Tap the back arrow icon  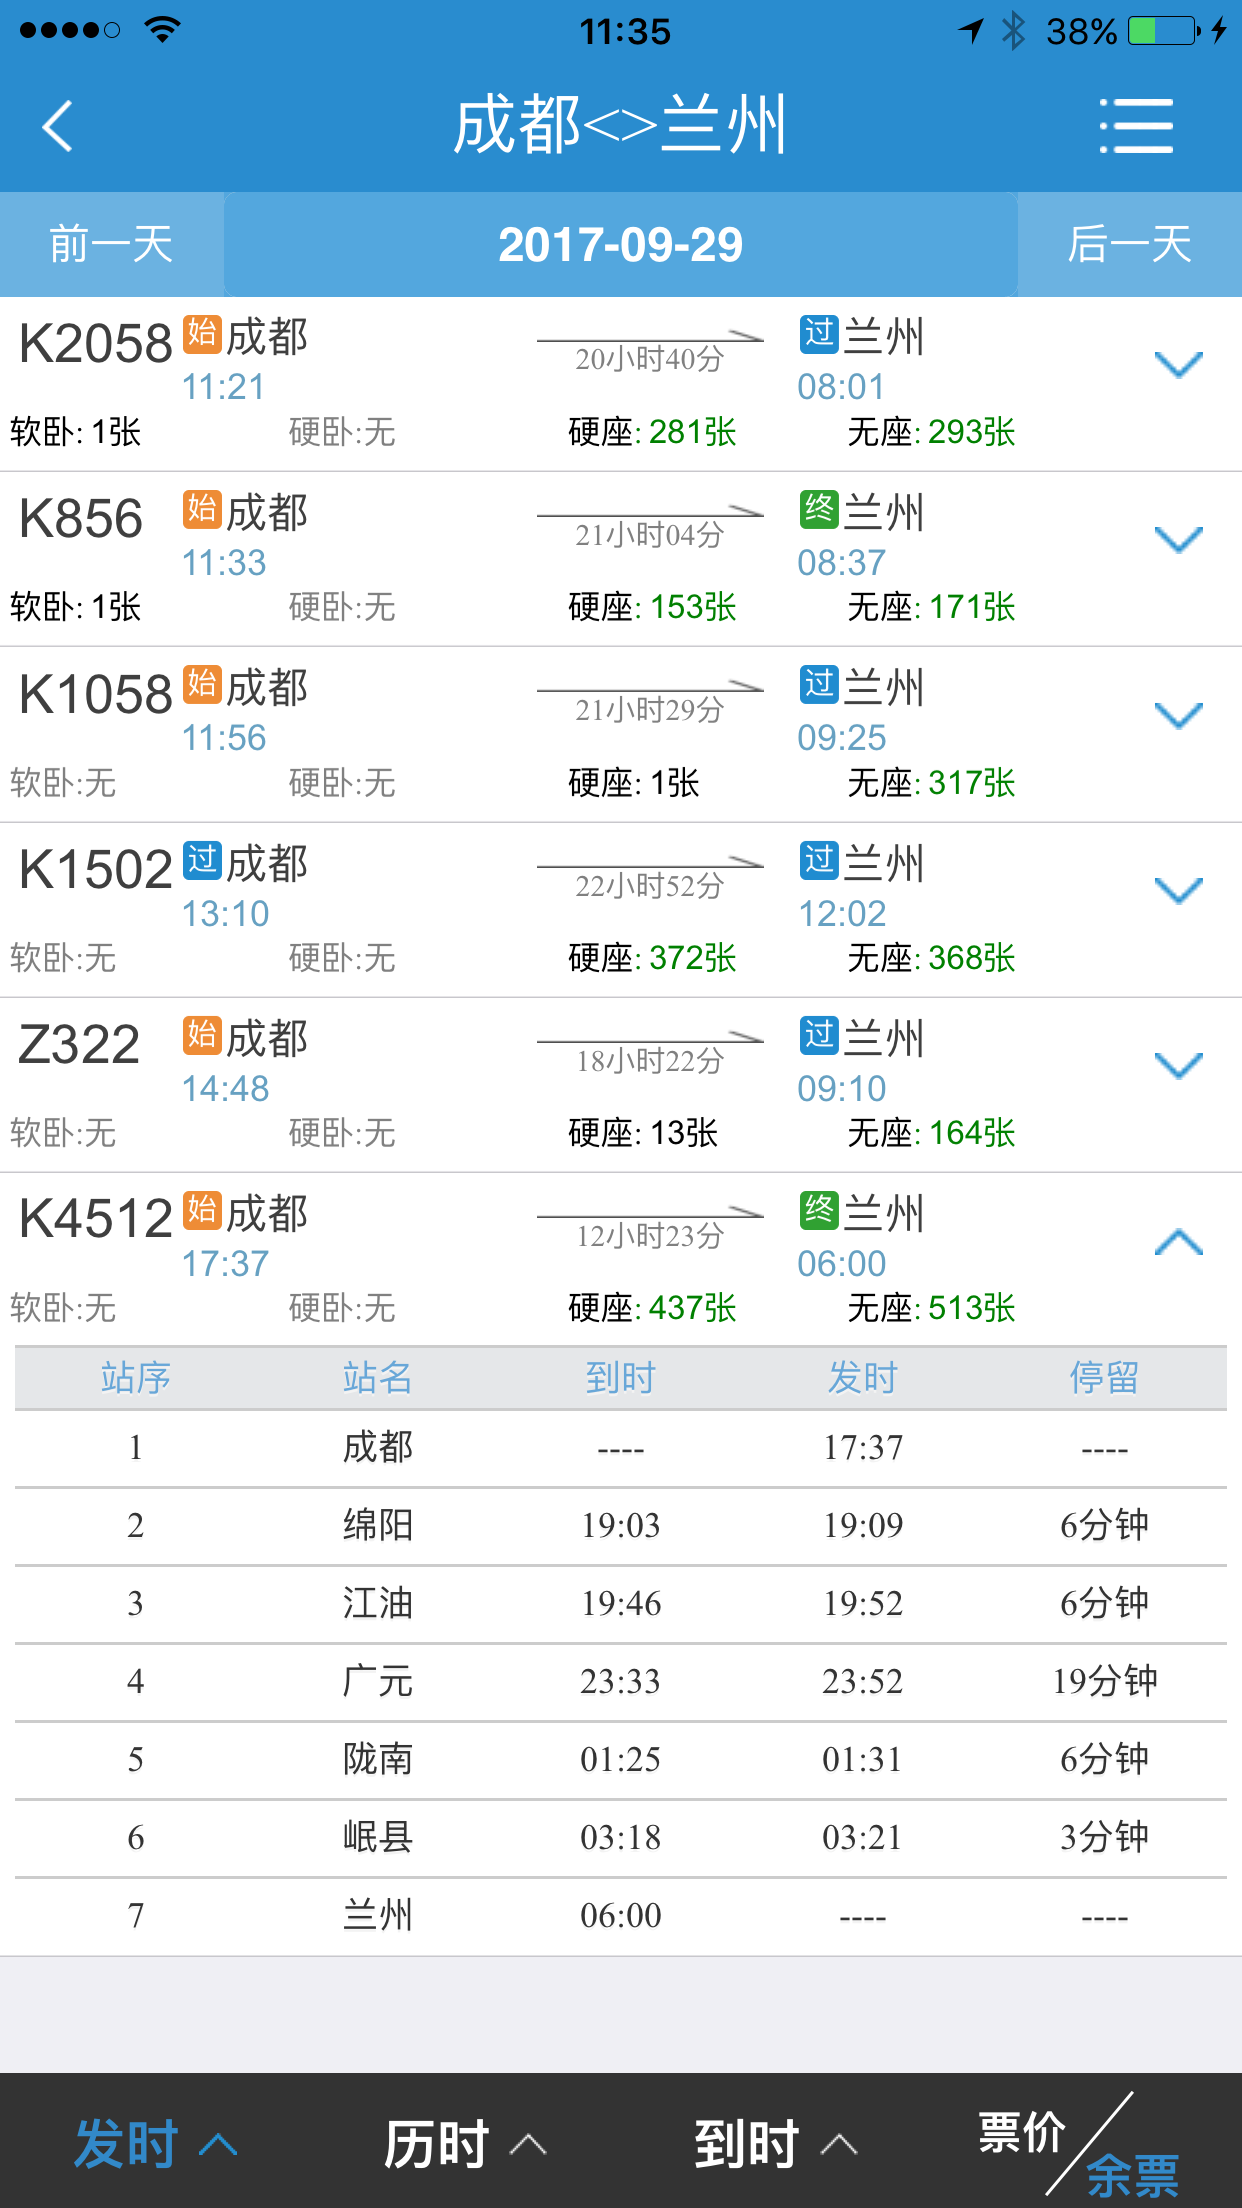pyautogui.click(x=58, y=126)
